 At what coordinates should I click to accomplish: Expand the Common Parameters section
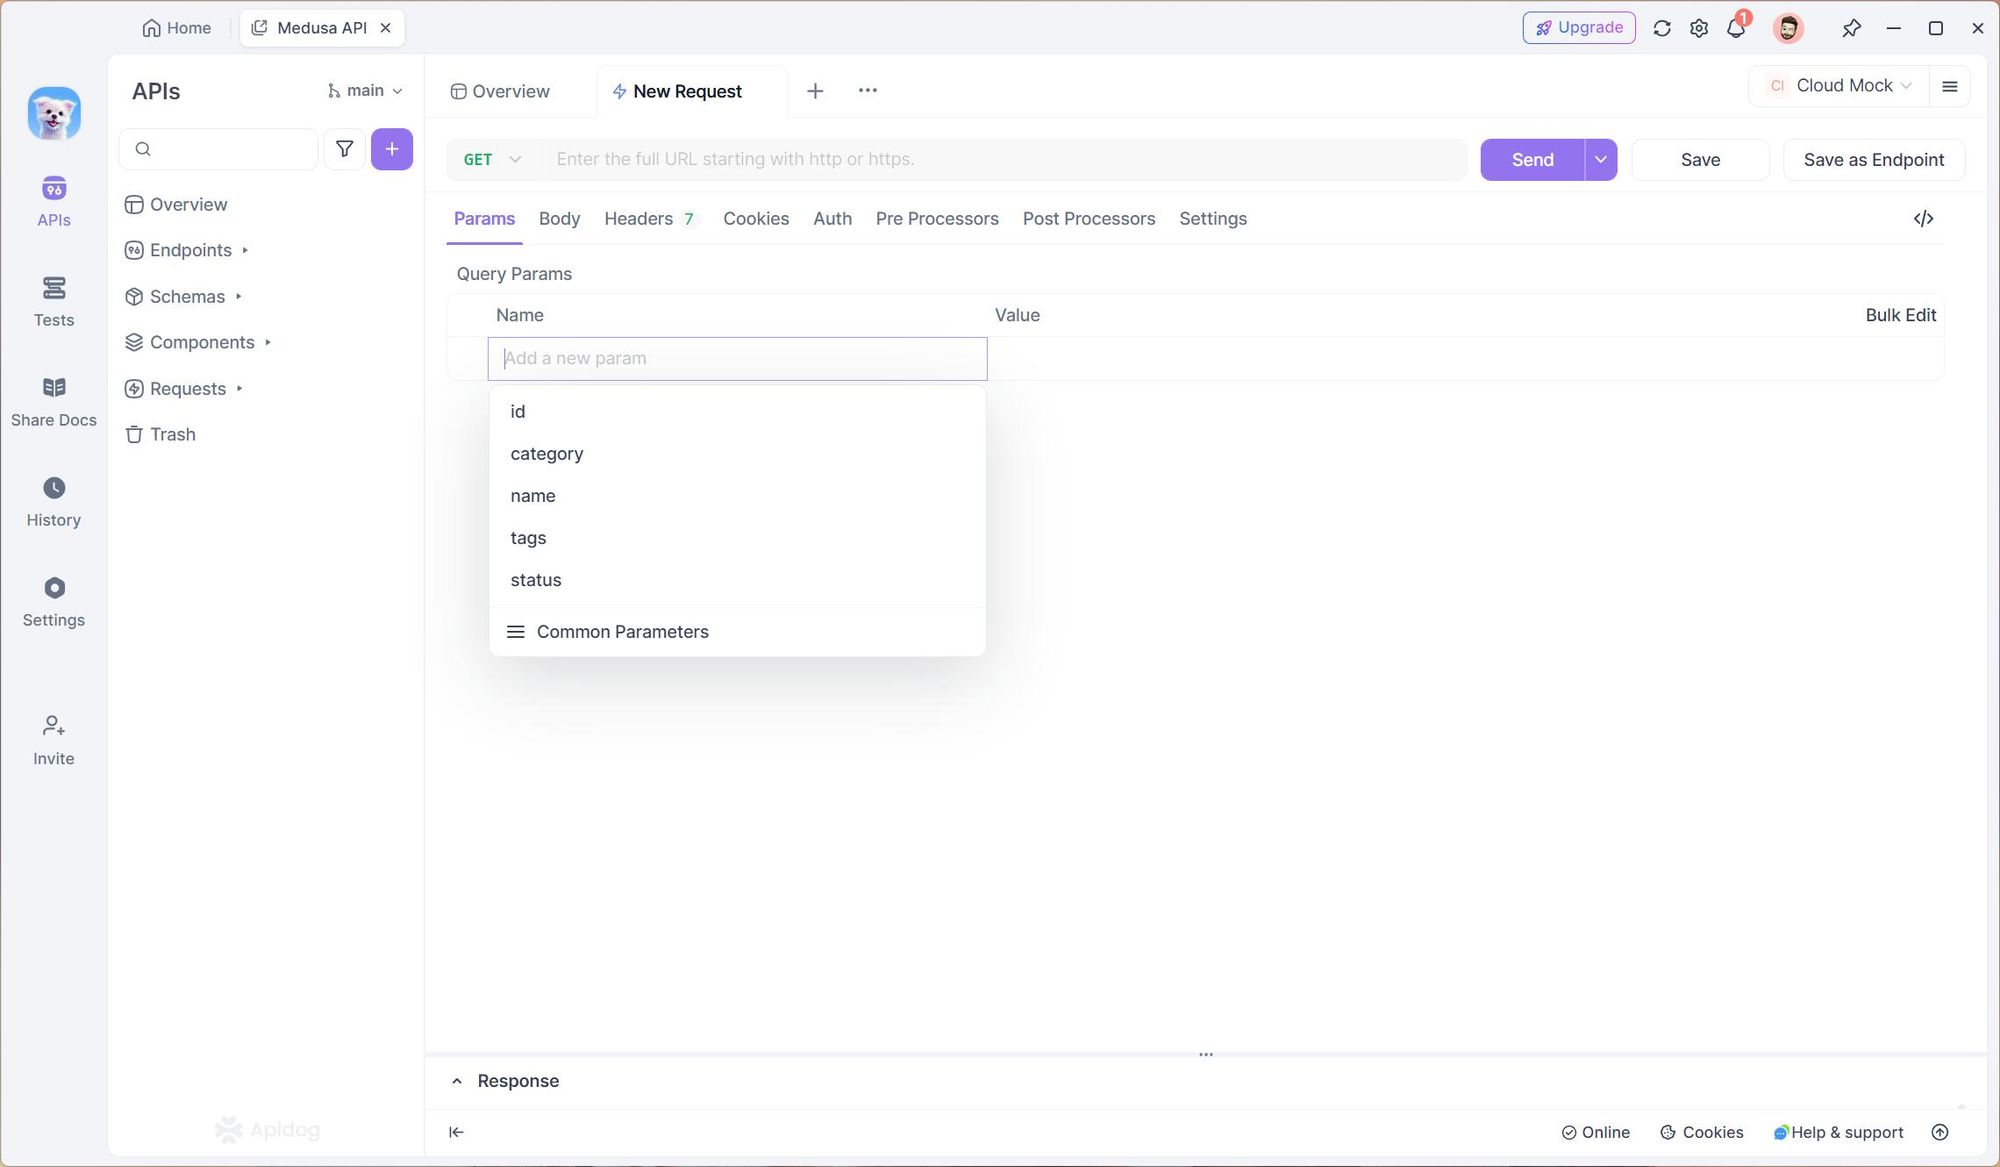tap(624, 631)
